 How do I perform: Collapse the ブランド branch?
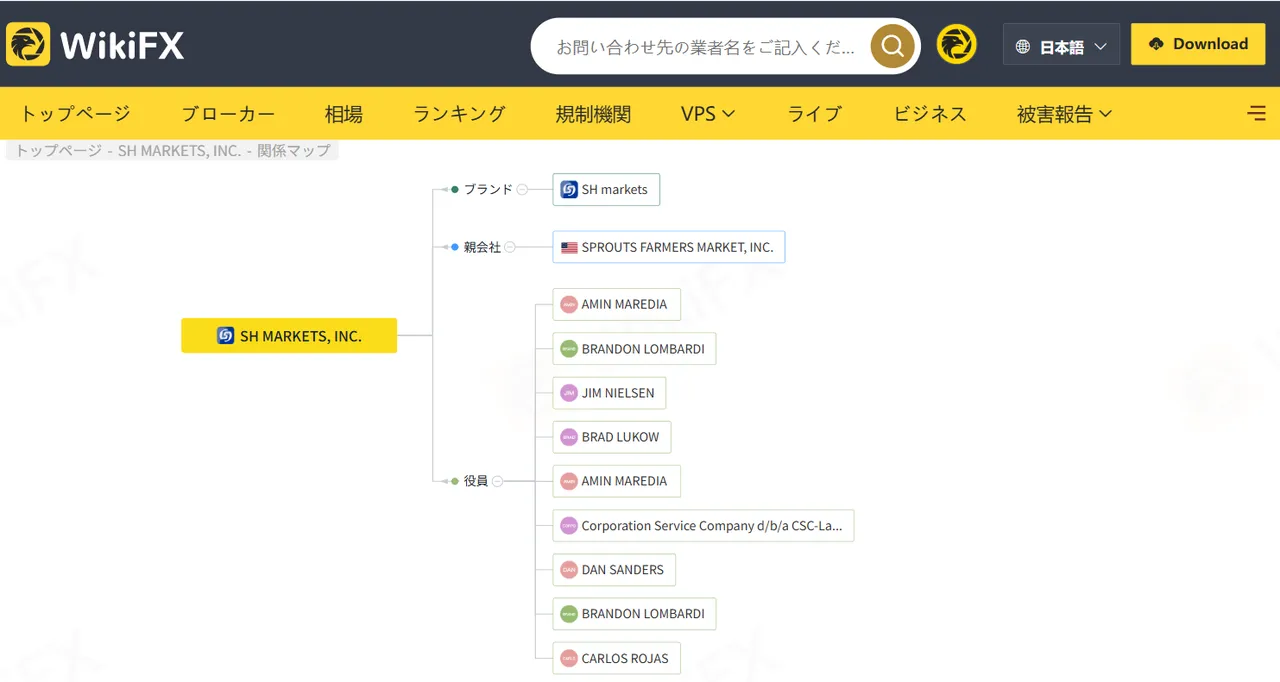tap(522, 189)
